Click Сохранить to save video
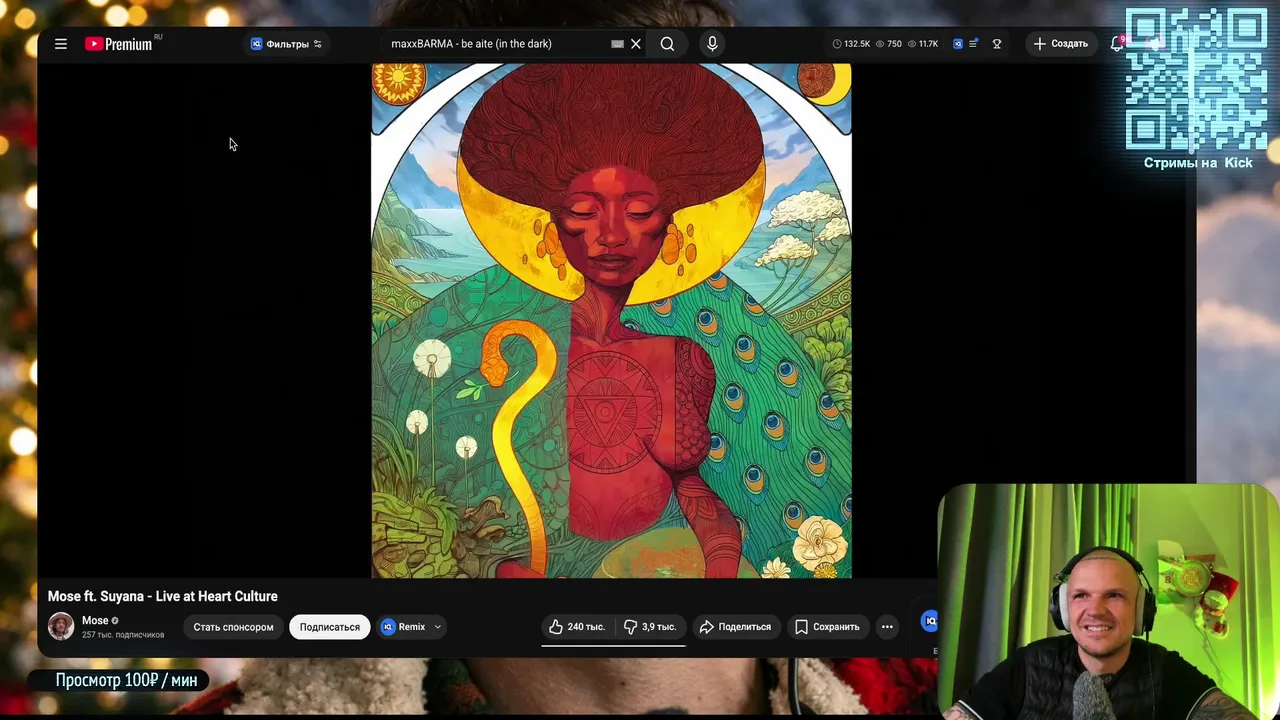 [827, 627]
